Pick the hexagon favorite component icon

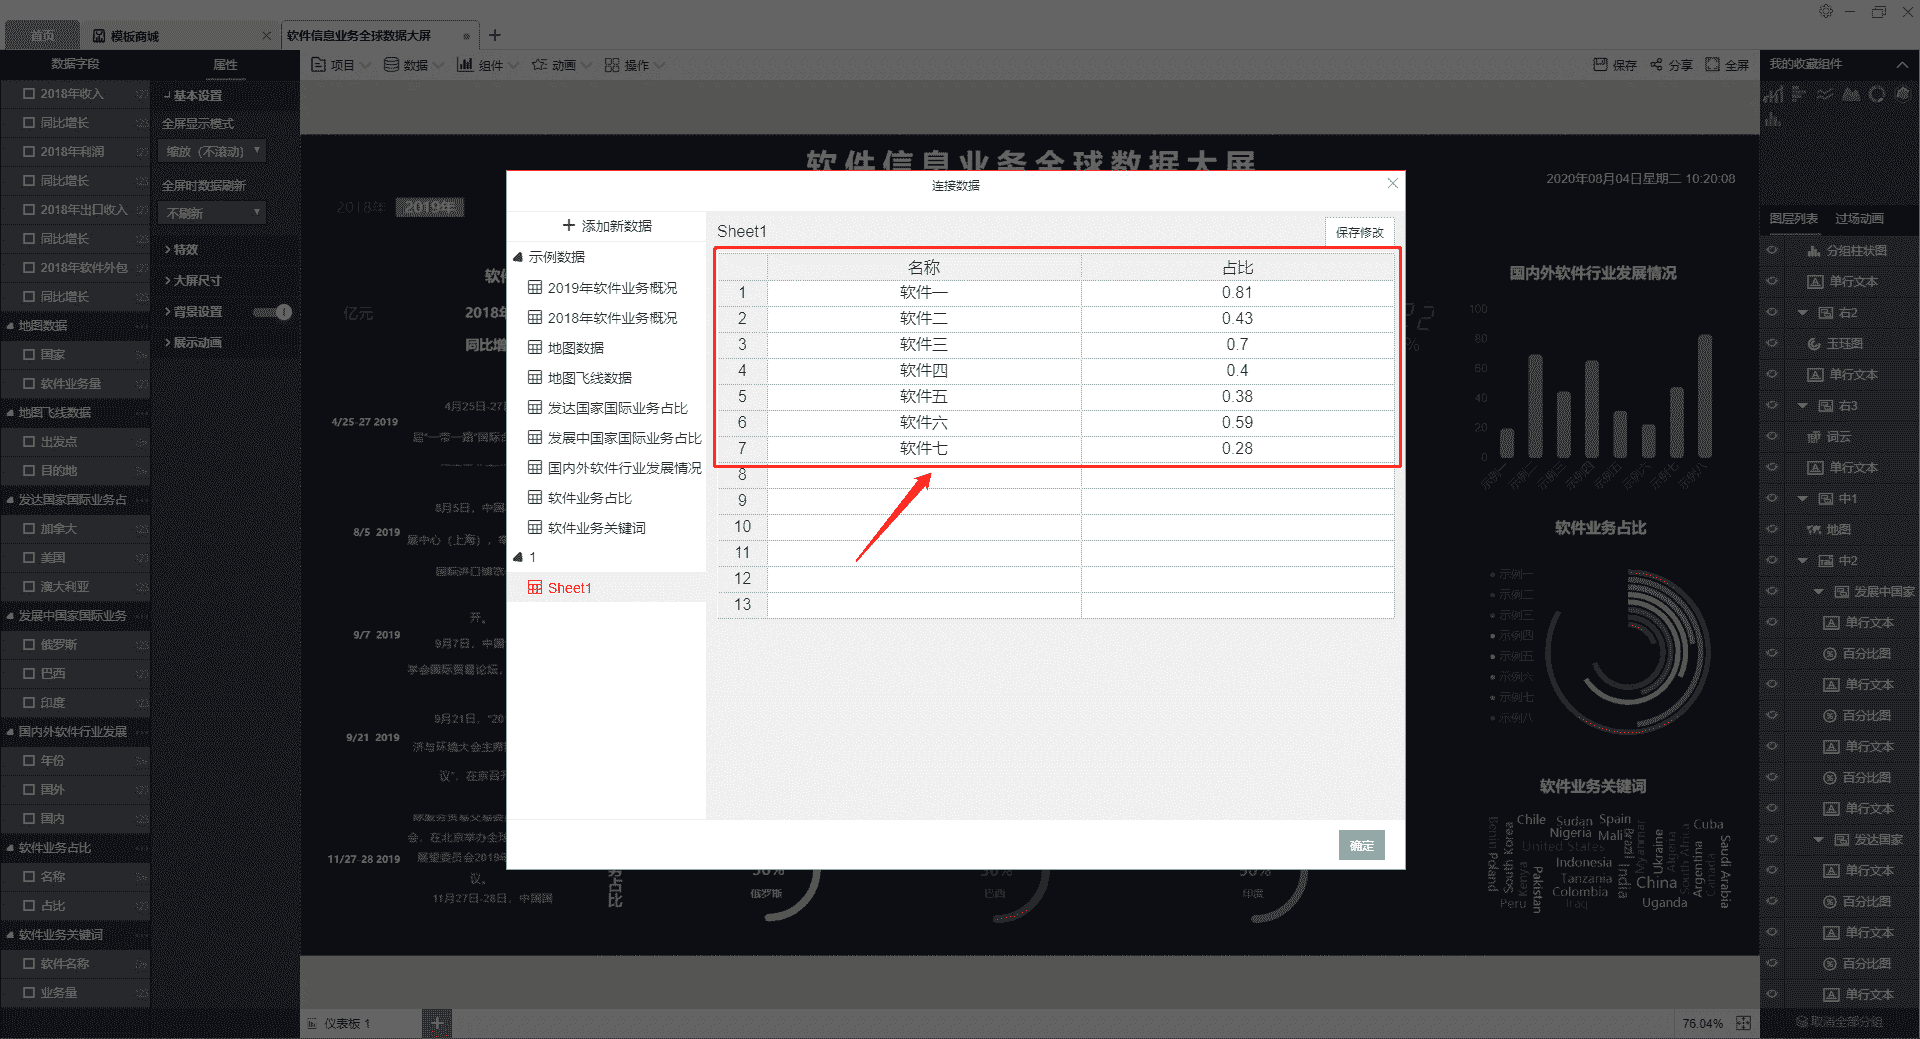point(1903,94)
